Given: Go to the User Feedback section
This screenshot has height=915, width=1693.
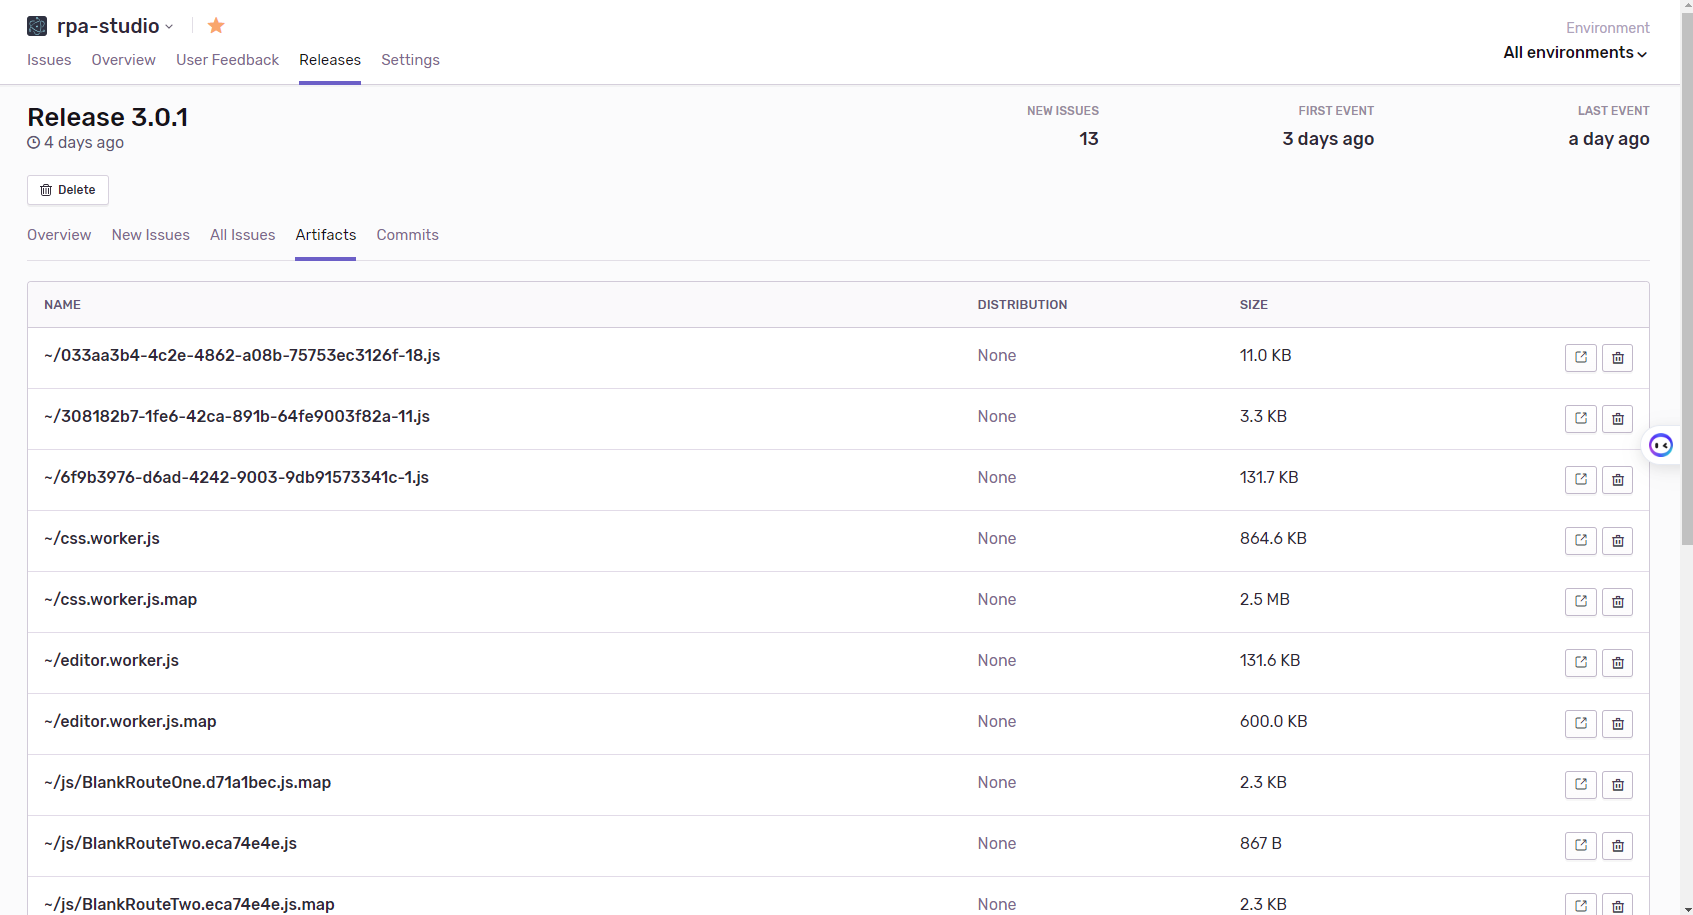Looking at the screenshot, I should point(227,60).
